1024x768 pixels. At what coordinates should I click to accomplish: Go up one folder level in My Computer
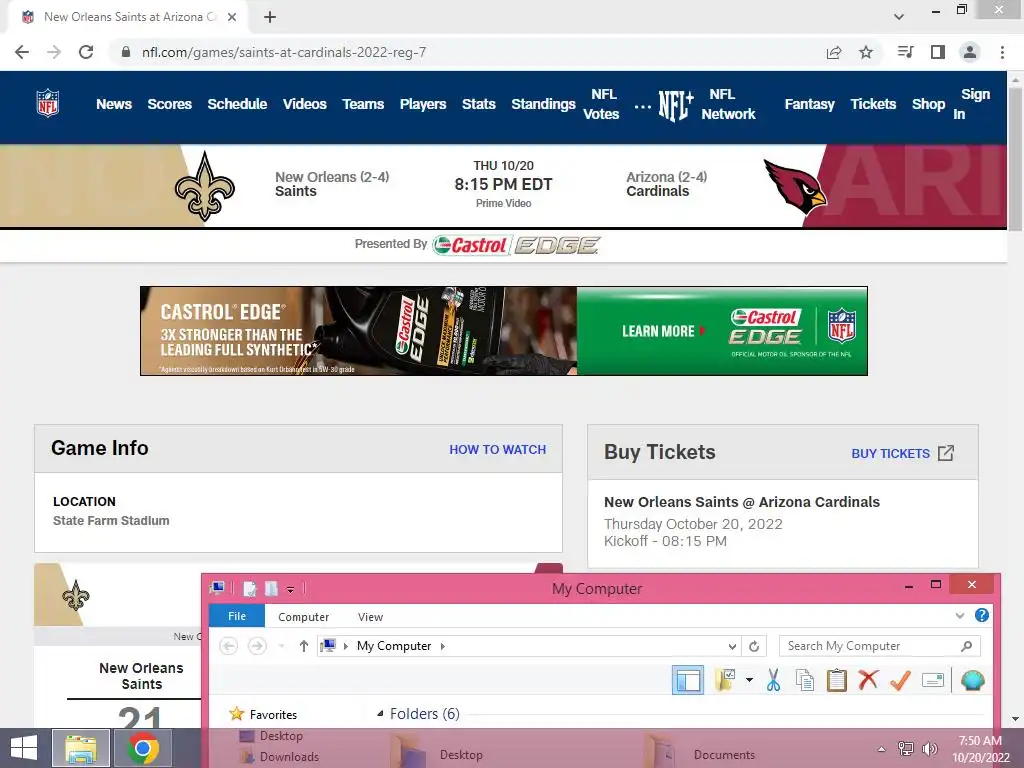click(x=304, y=647)
